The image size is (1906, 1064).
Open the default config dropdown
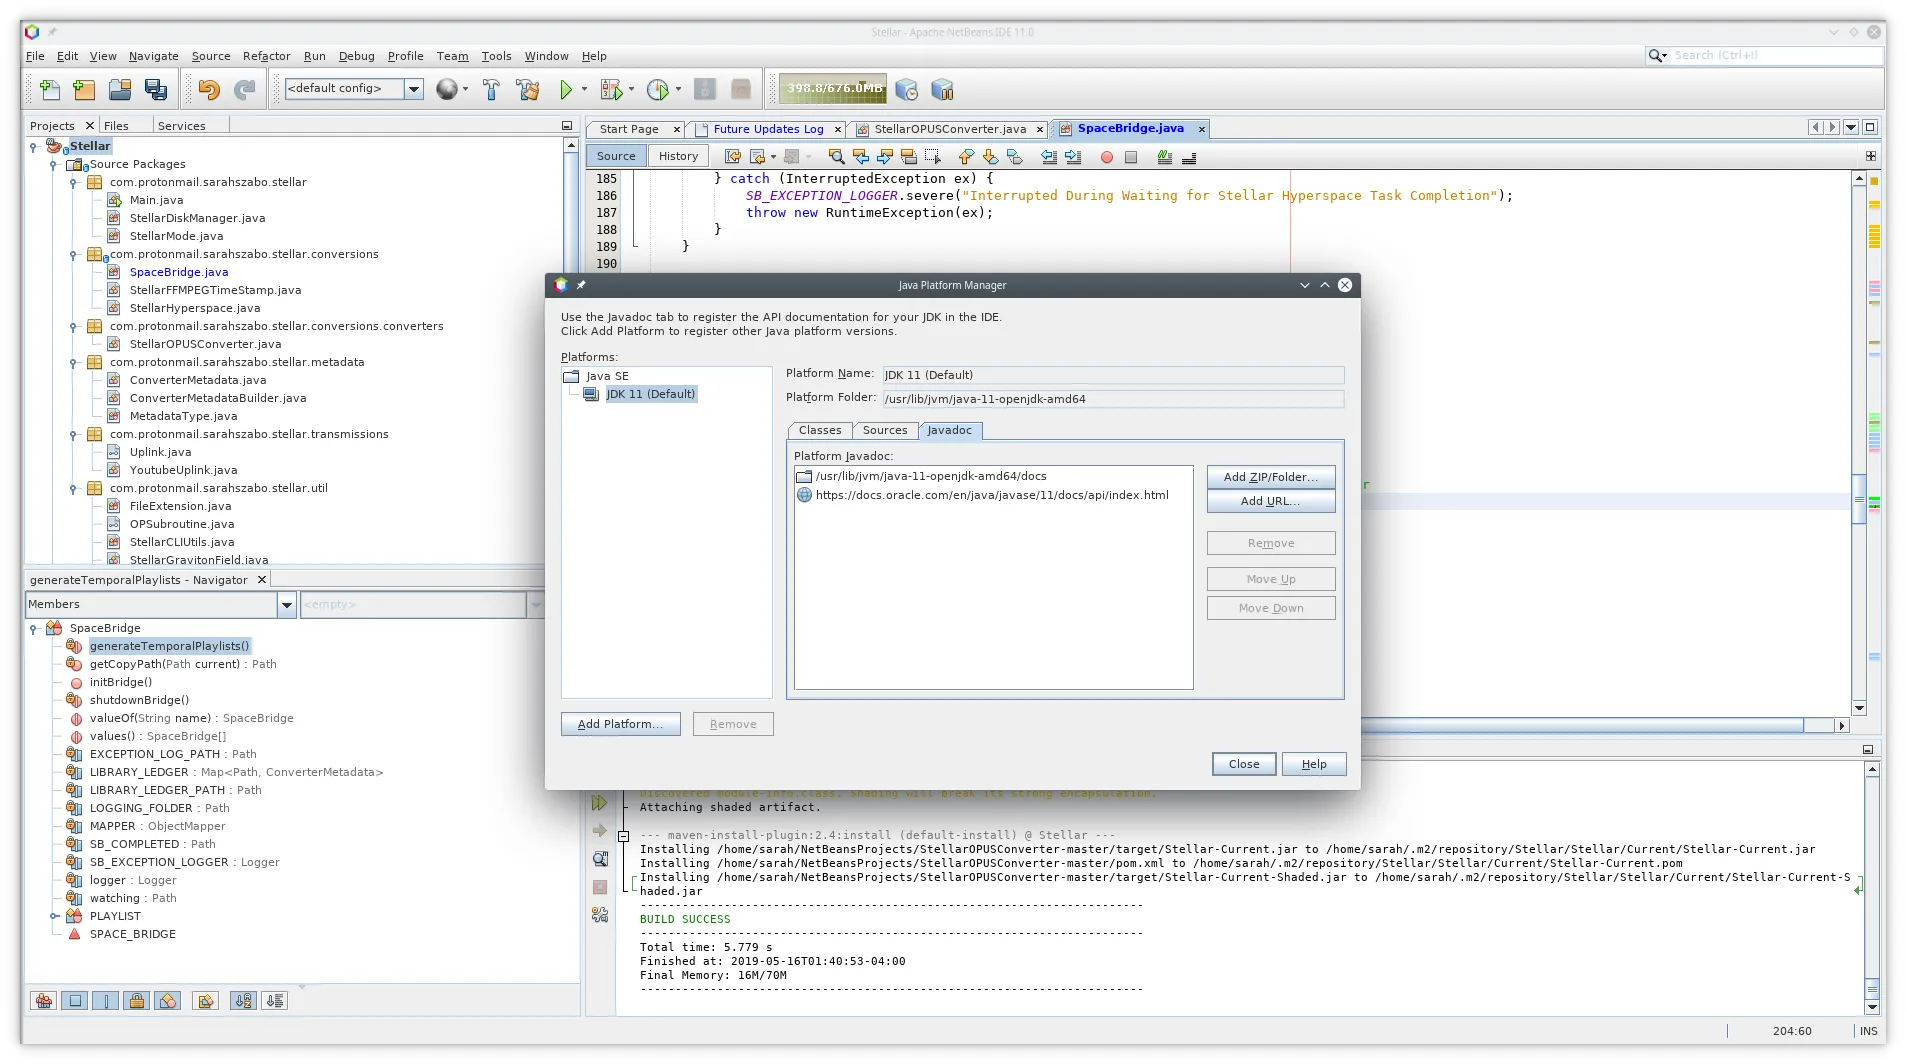click(413, 89)
